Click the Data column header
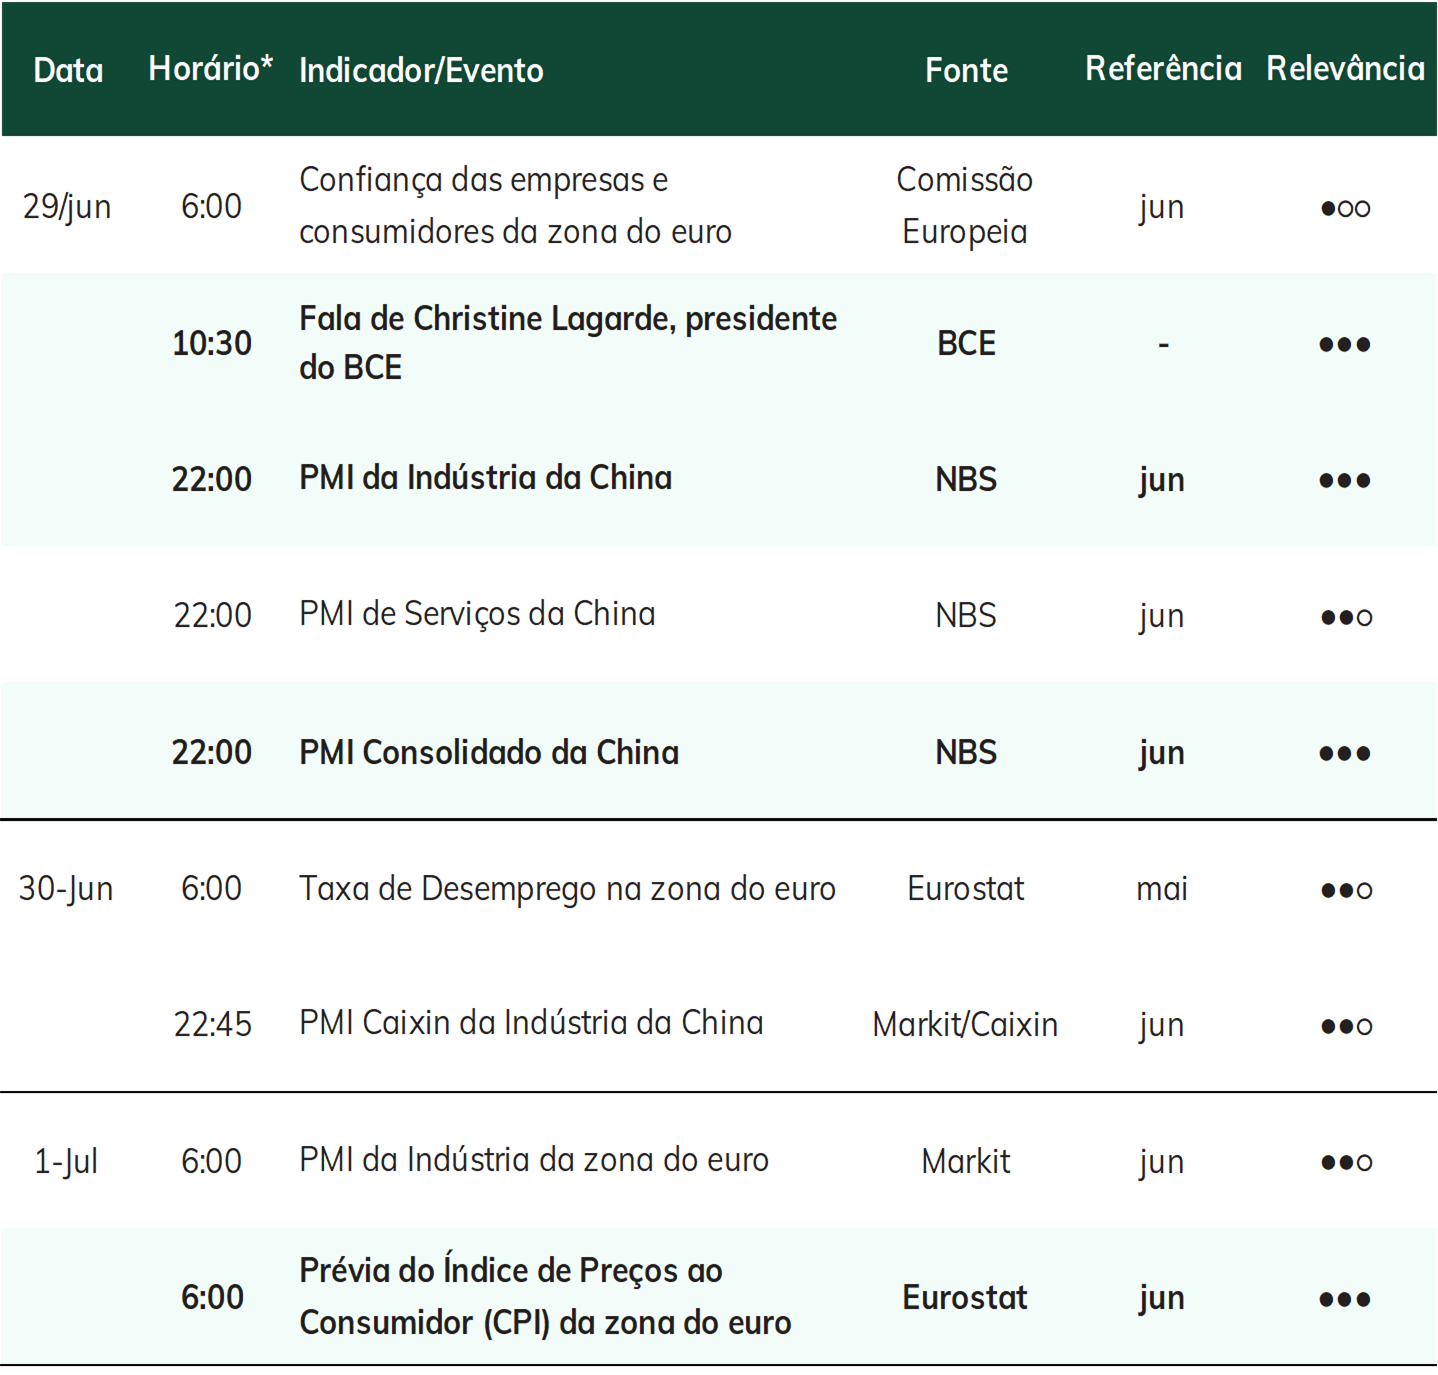The width and height of the screenshot is (1438, 1375). pos(68,70)
